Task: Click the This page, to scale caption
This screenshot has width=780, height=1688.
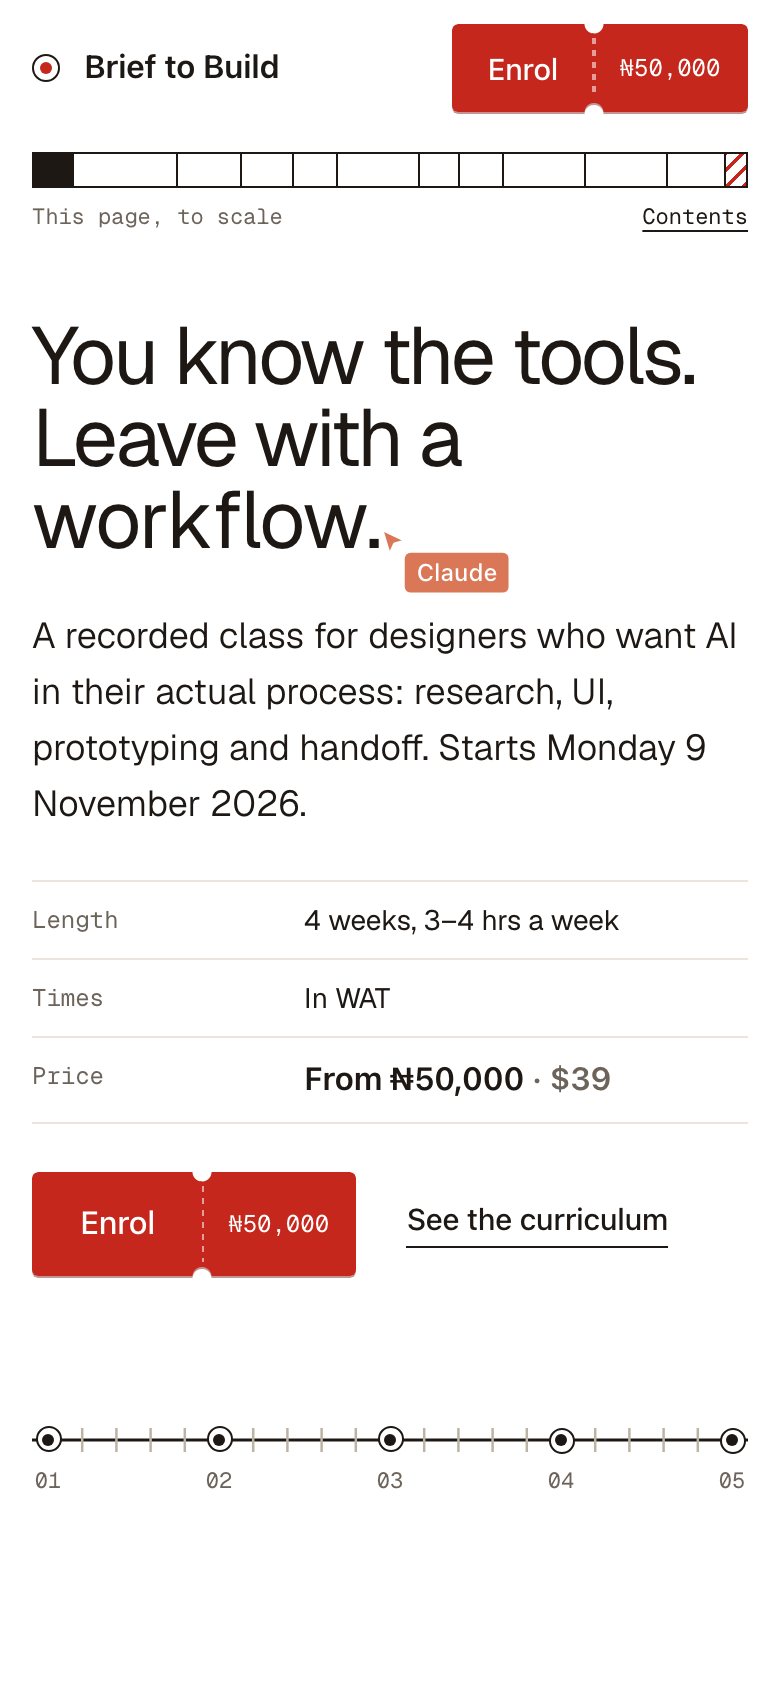Action: coord(157,217)
